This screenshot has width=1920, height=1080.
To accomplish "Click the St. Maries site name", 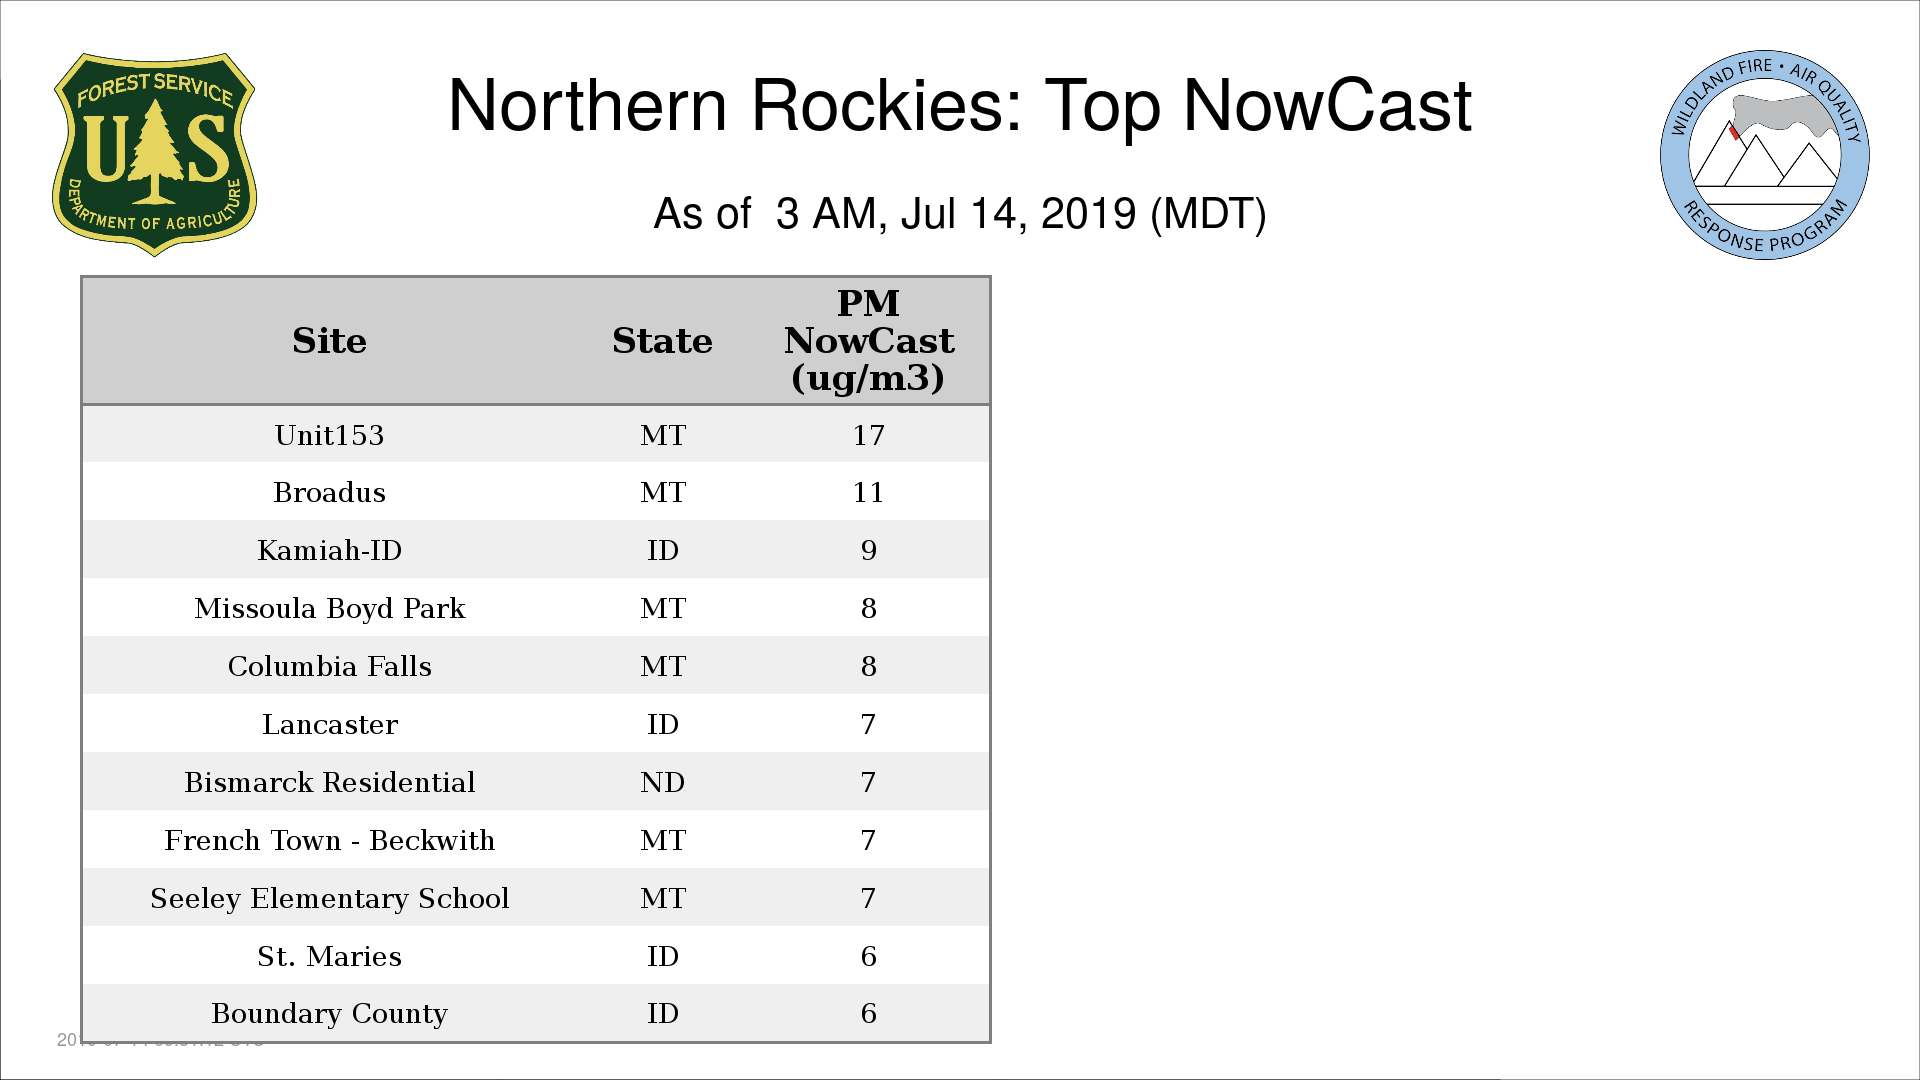I will coord(329,956).
